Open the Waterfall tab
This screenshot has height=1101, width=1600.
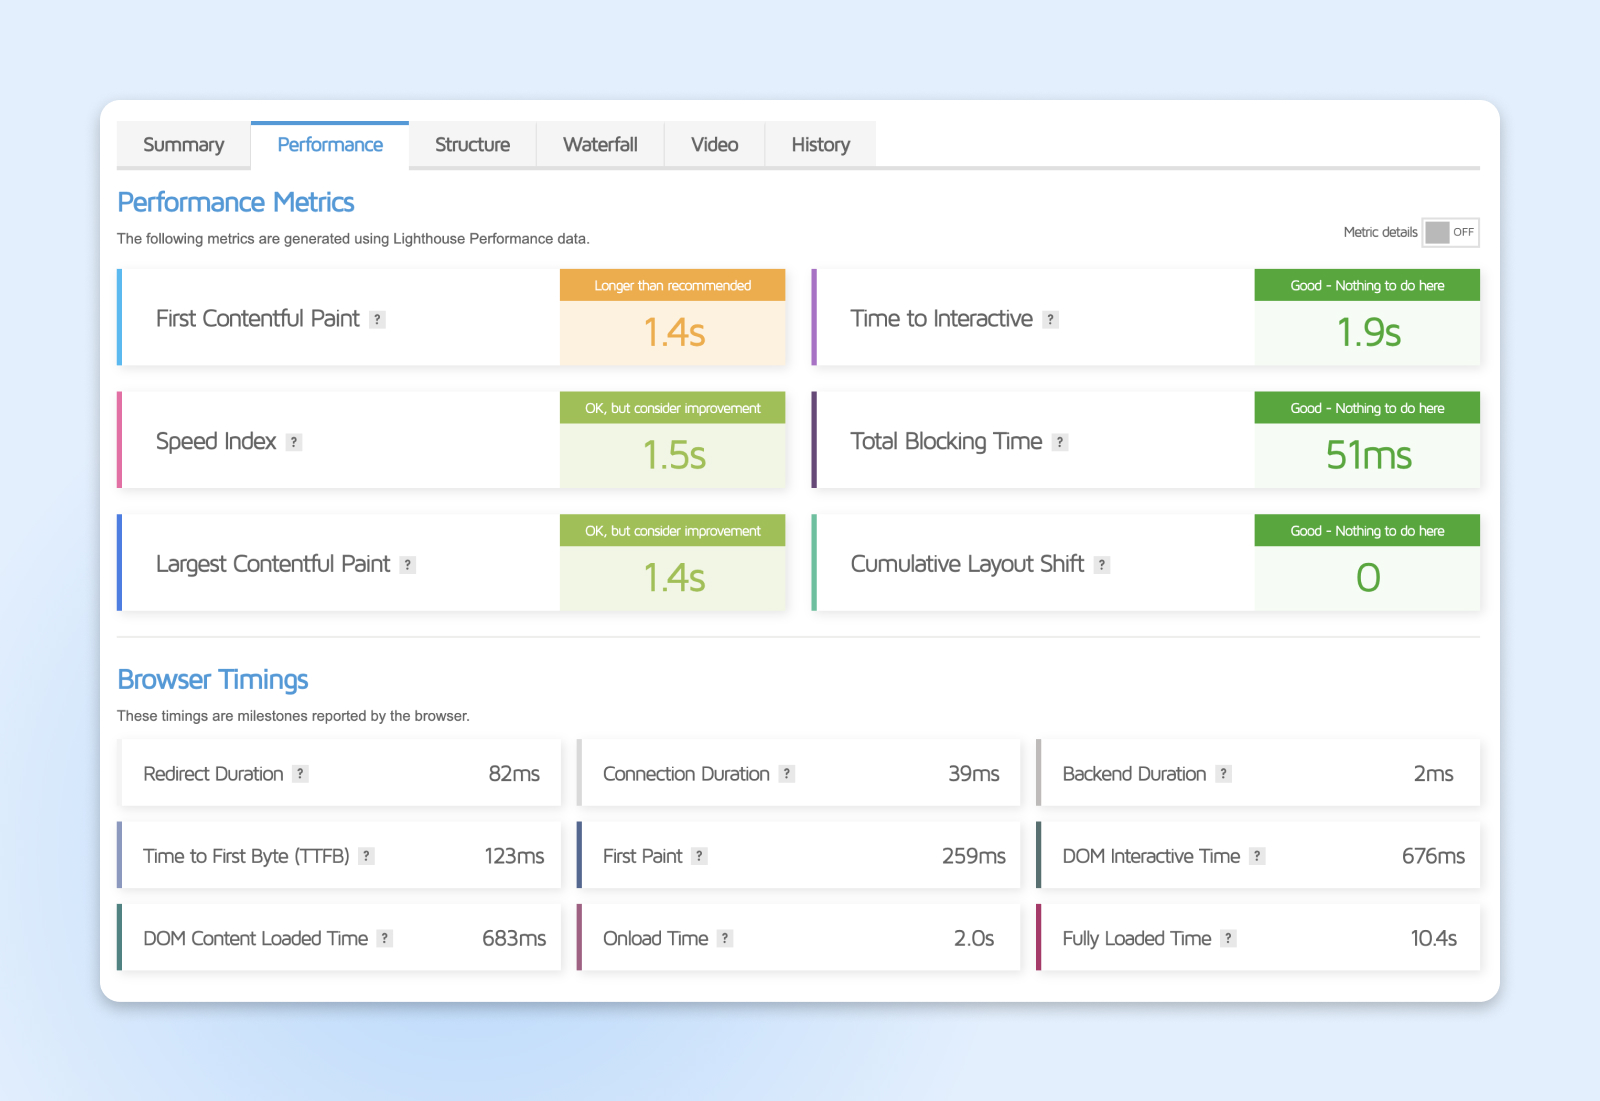click(600, 145)
